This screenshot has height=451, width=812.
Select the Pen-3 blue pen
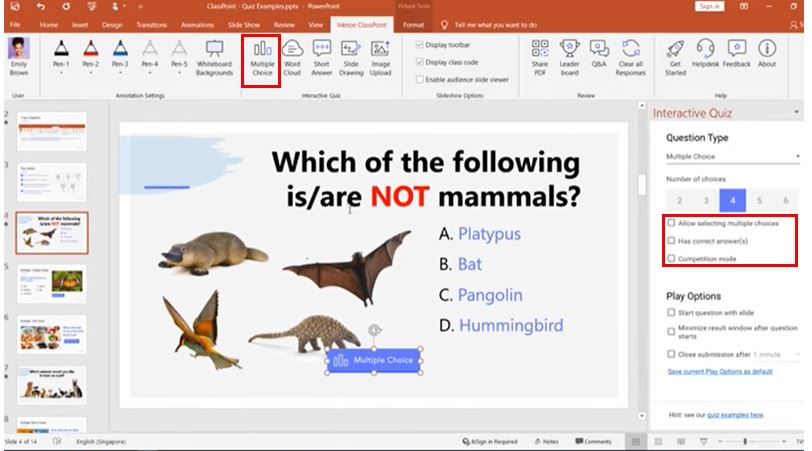pyautogui.click(x=120, y=54)
